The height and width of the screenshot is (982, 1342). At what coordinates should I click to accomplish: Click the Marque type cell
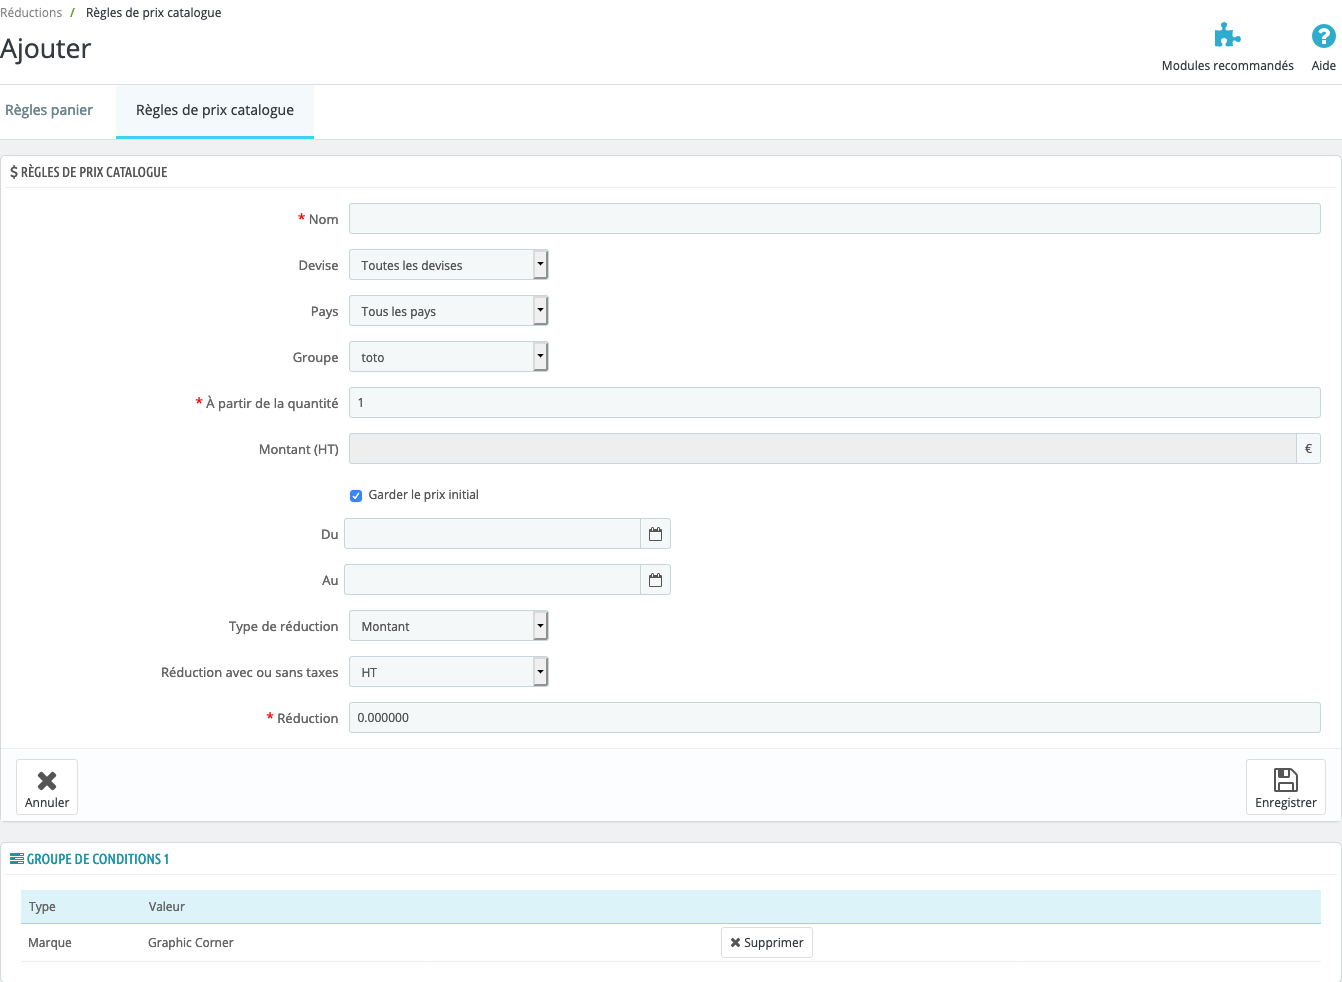[50, 943]
